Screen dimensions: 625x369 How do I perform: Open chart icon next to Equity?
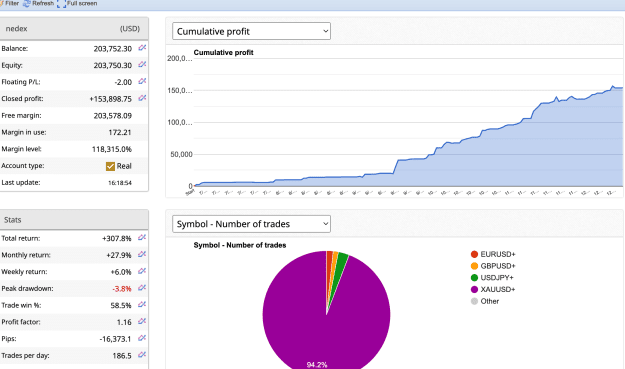point(142,65)
